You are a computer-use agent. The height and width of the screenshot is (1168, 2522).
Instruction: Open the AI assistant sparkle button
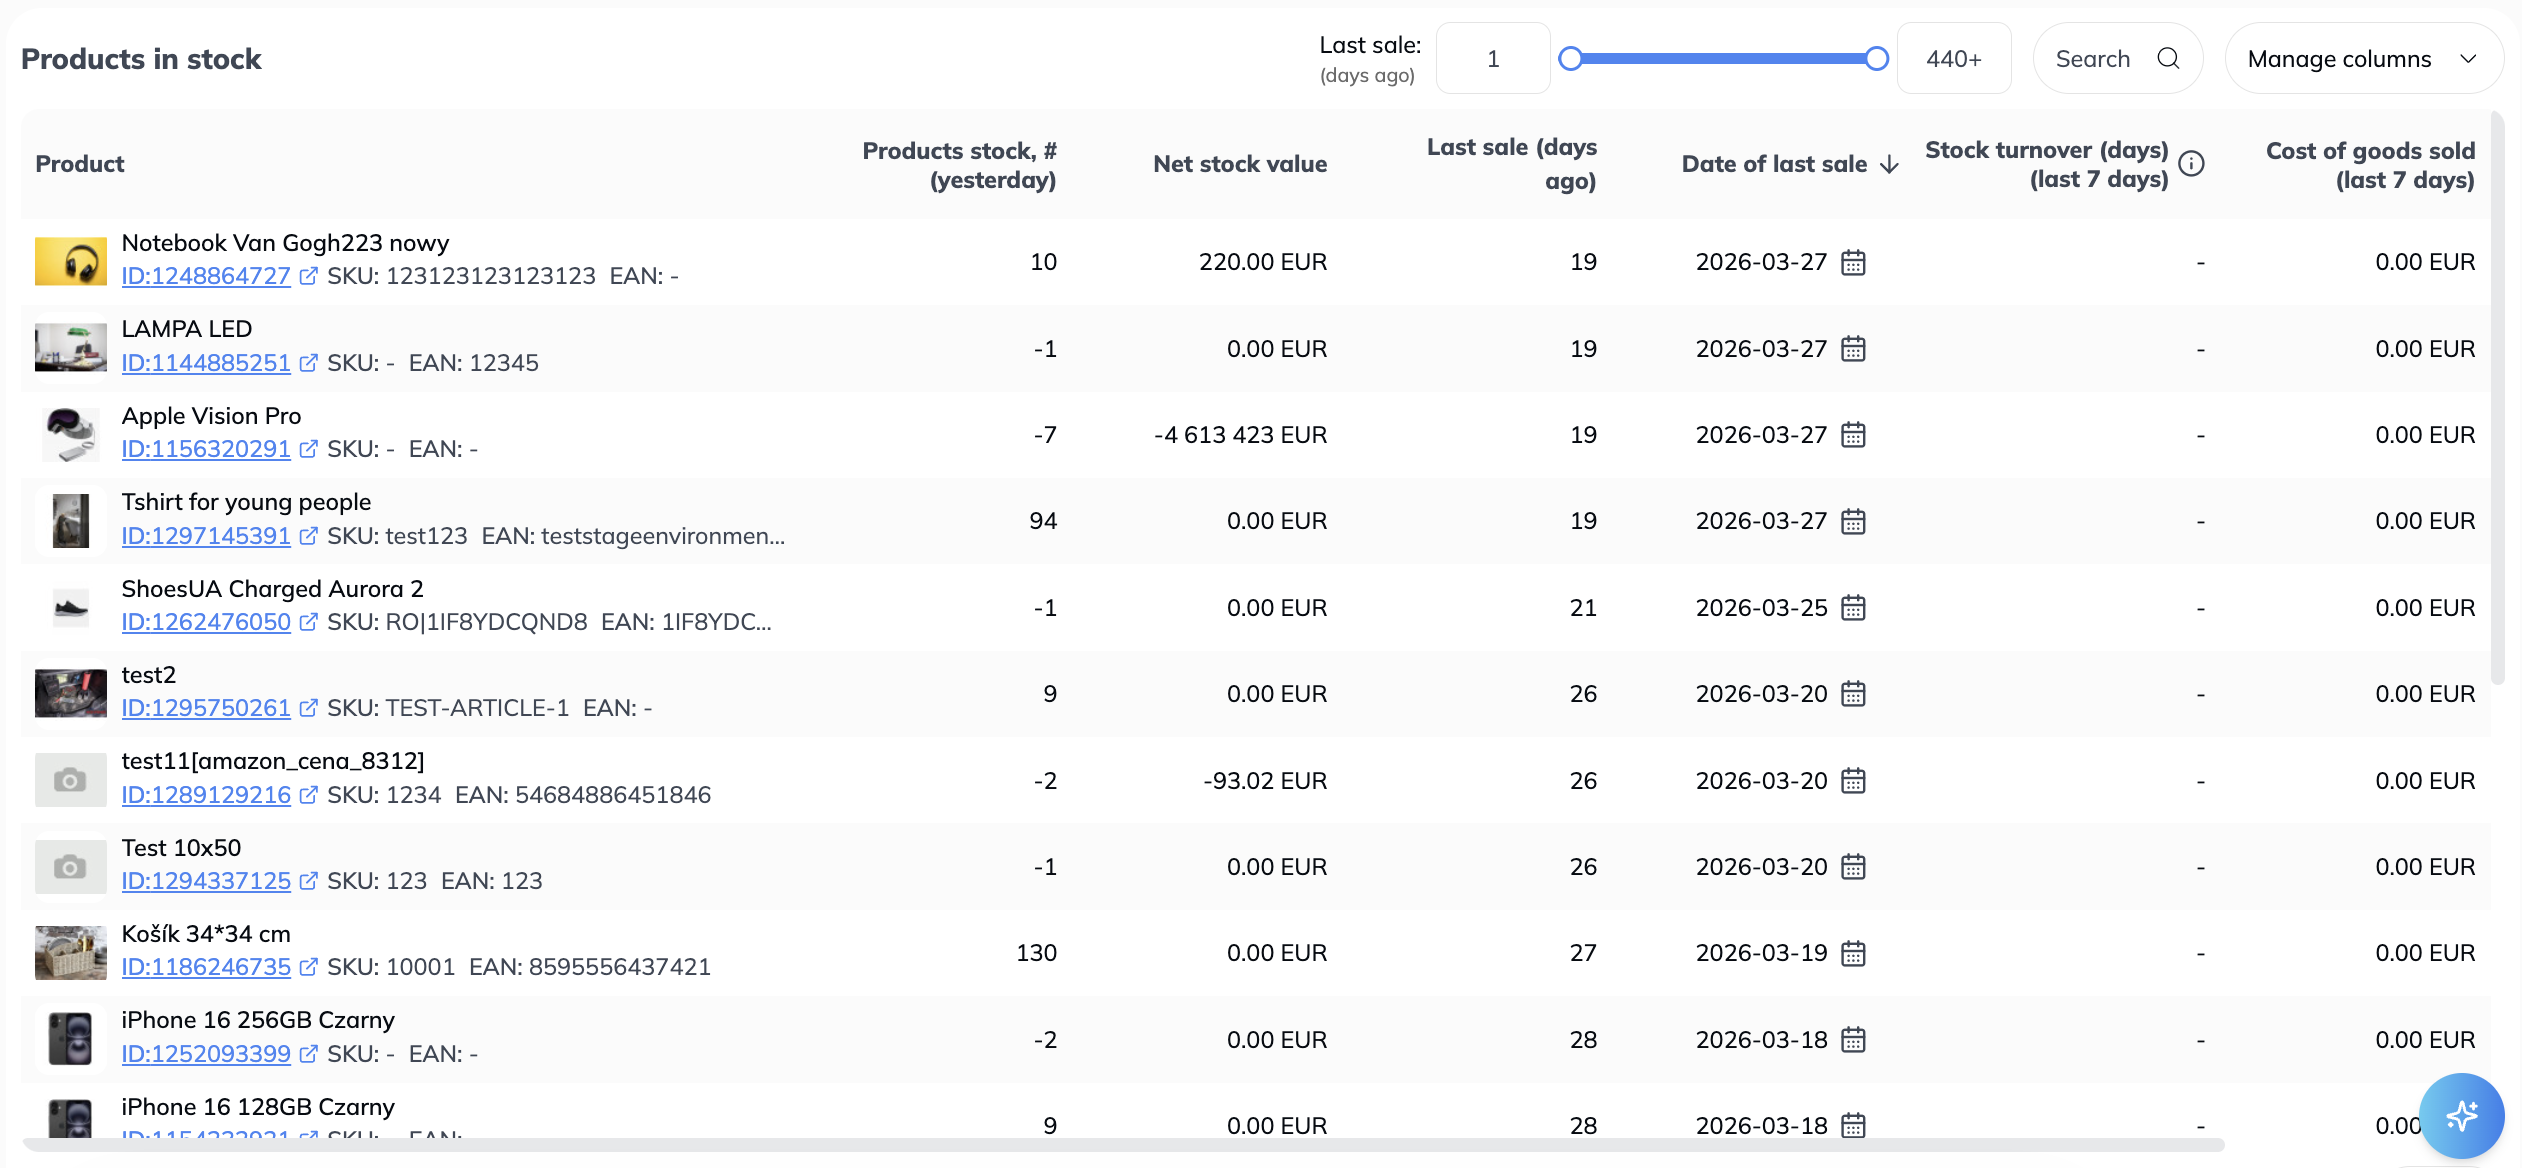coord(2461,1114)
